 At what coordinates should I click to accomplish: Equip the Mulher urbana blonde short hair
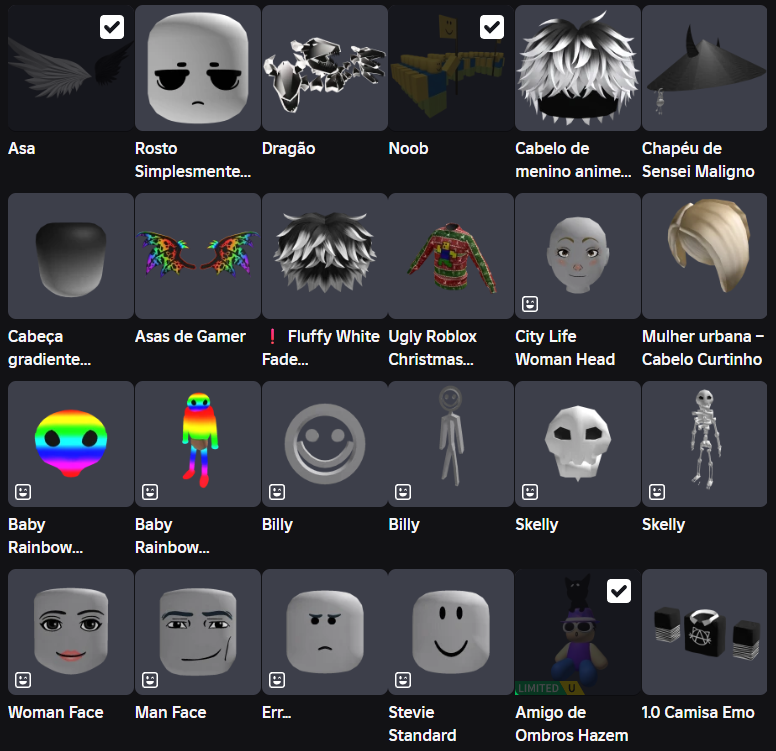[704, 256]
